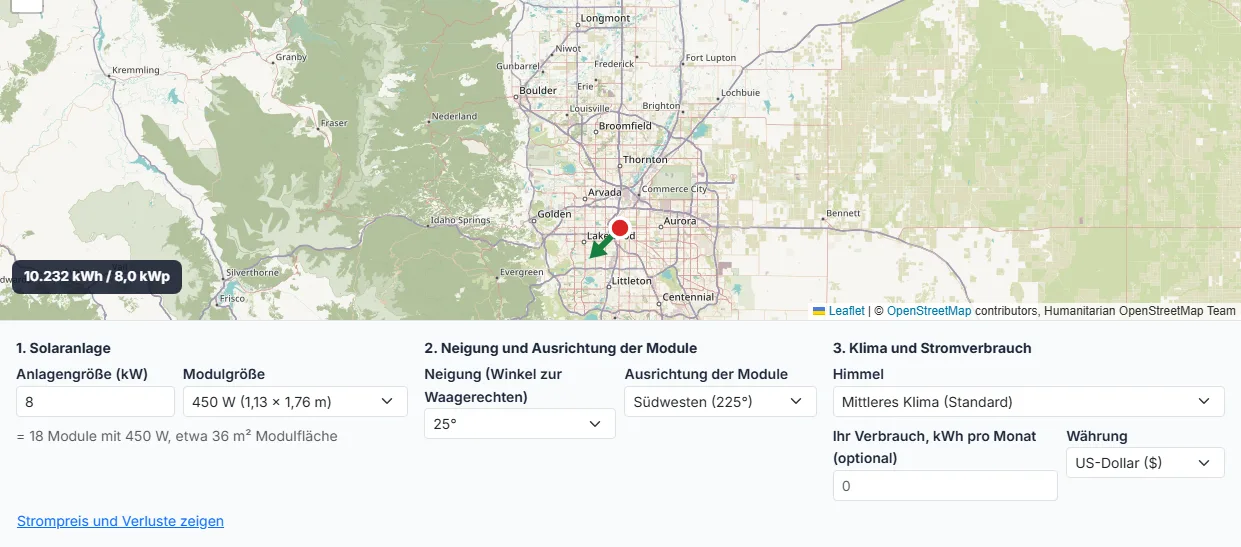
Task: Open the Modulgröße dropdown
Action: point(295,402)
